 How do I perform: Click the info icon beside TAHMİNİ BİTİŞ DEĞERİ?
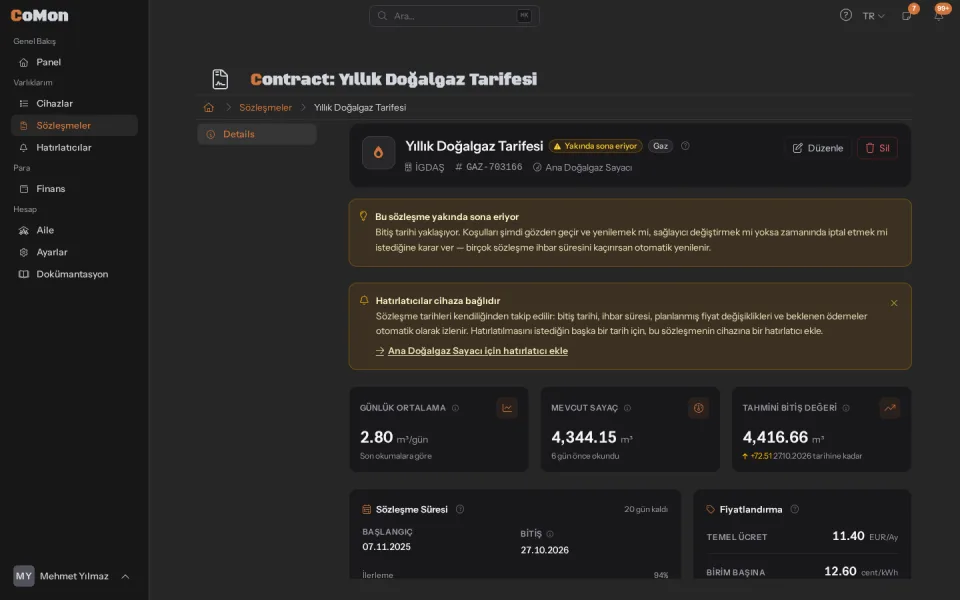tap(846, 408)
